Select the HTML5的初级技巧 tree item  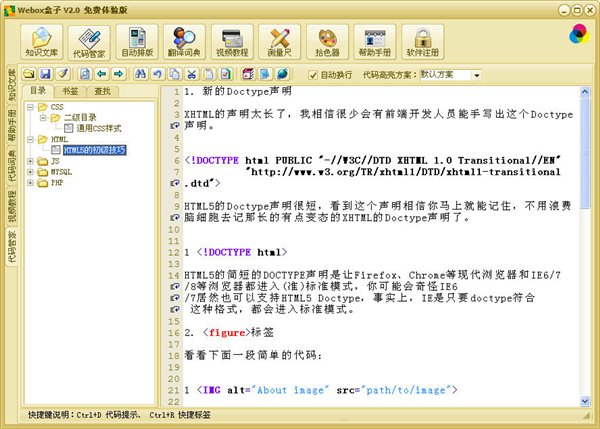[95, 150]
